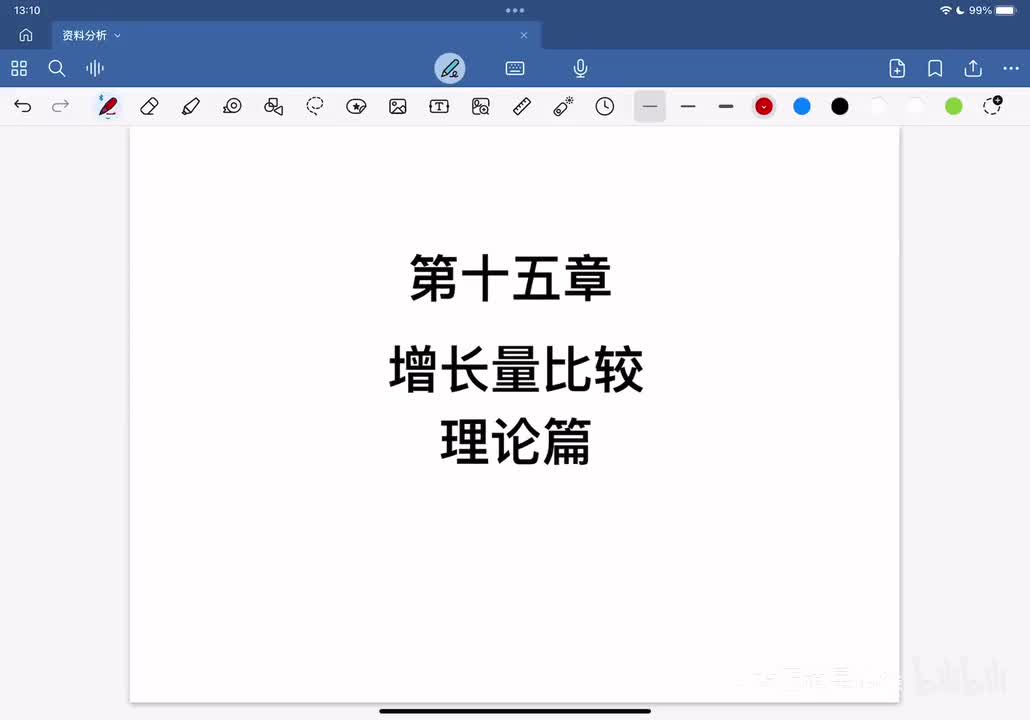
Task: Open the stickers and elements tool
Action: (356, 106)
